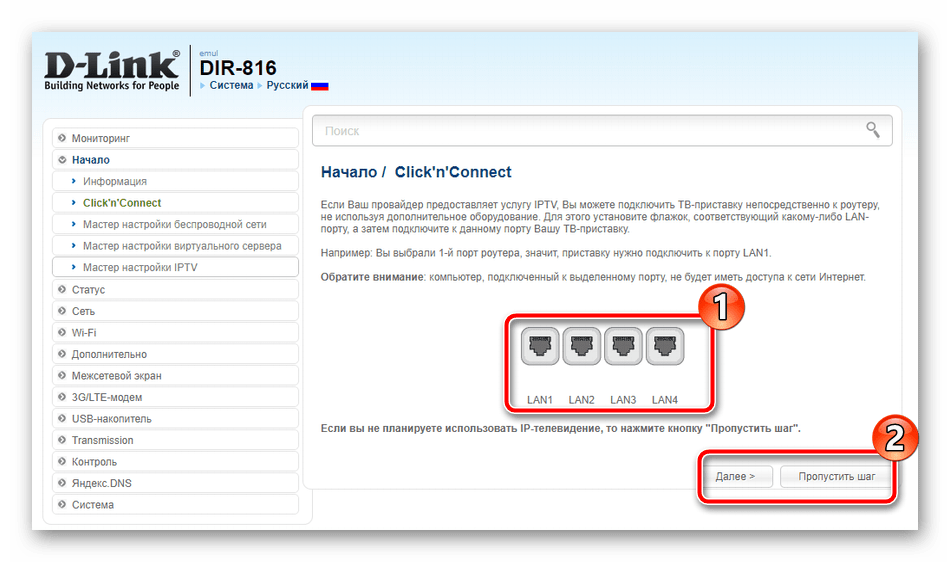950x562 pixels.
Task: Click the Начало breadcrumb heading
Action: (x=349, y=172)
